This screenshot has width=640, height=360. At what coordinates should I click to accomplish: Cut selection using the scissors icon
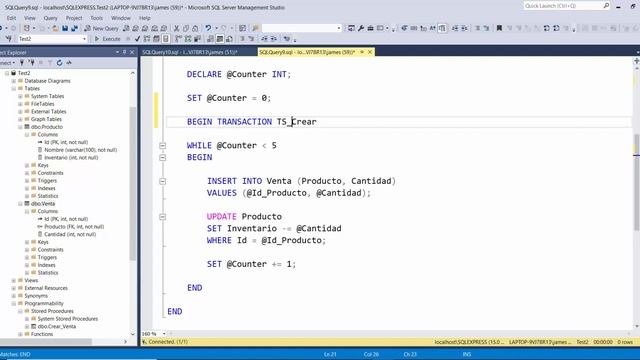click(176, 28)
